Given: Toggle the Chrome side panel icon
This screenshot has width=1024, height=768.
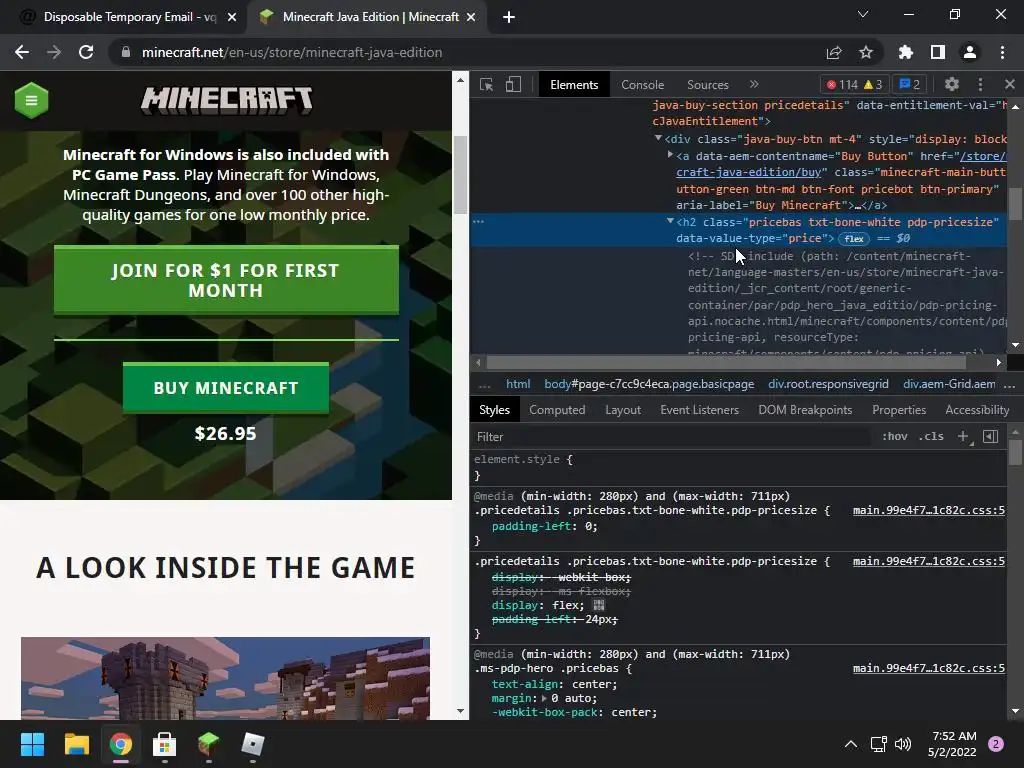Looking at the screenshot, I should click(x=938, y=52).
